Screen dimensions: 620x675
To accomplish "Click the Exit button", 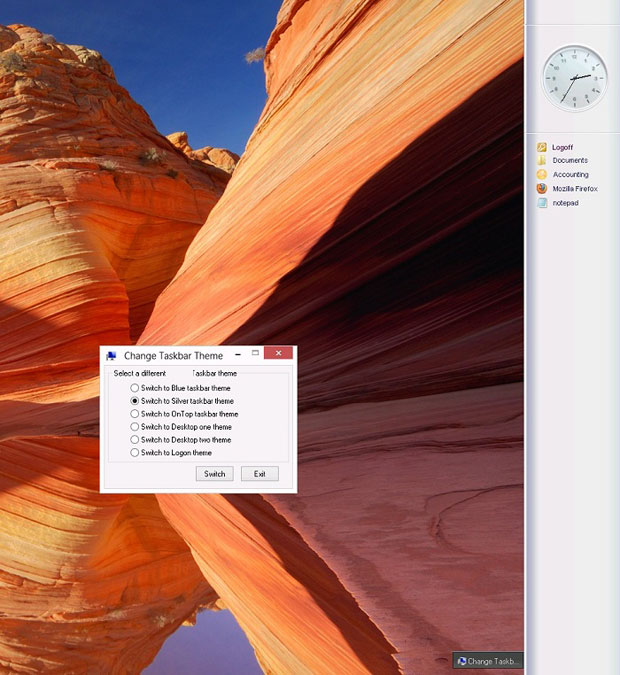I will point(260,474).
